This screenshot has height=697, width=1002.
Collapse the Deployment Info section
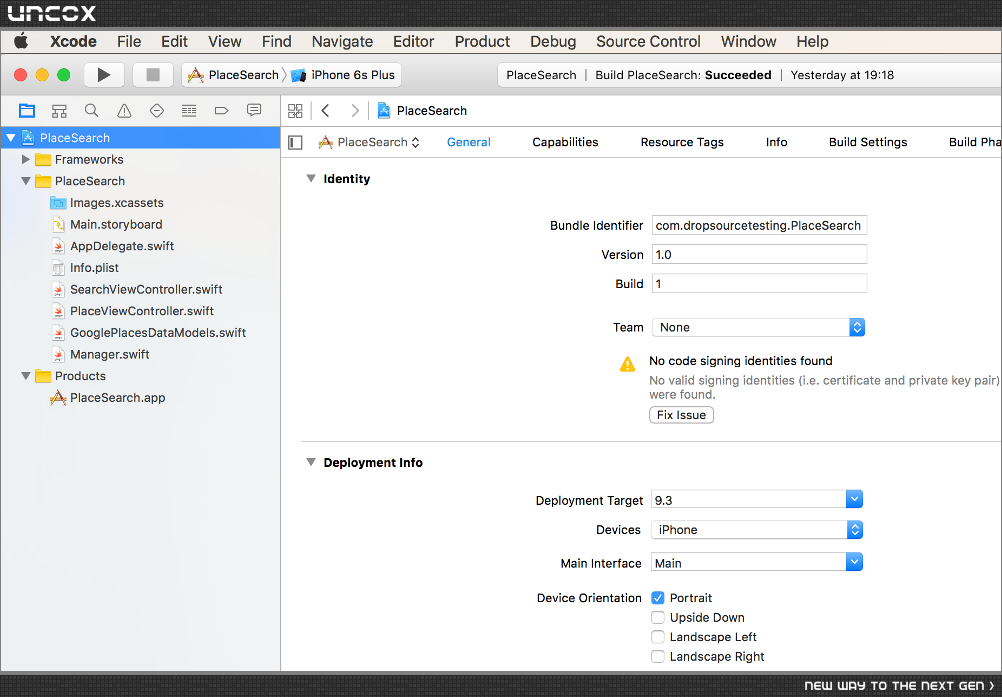click(311, 462)
